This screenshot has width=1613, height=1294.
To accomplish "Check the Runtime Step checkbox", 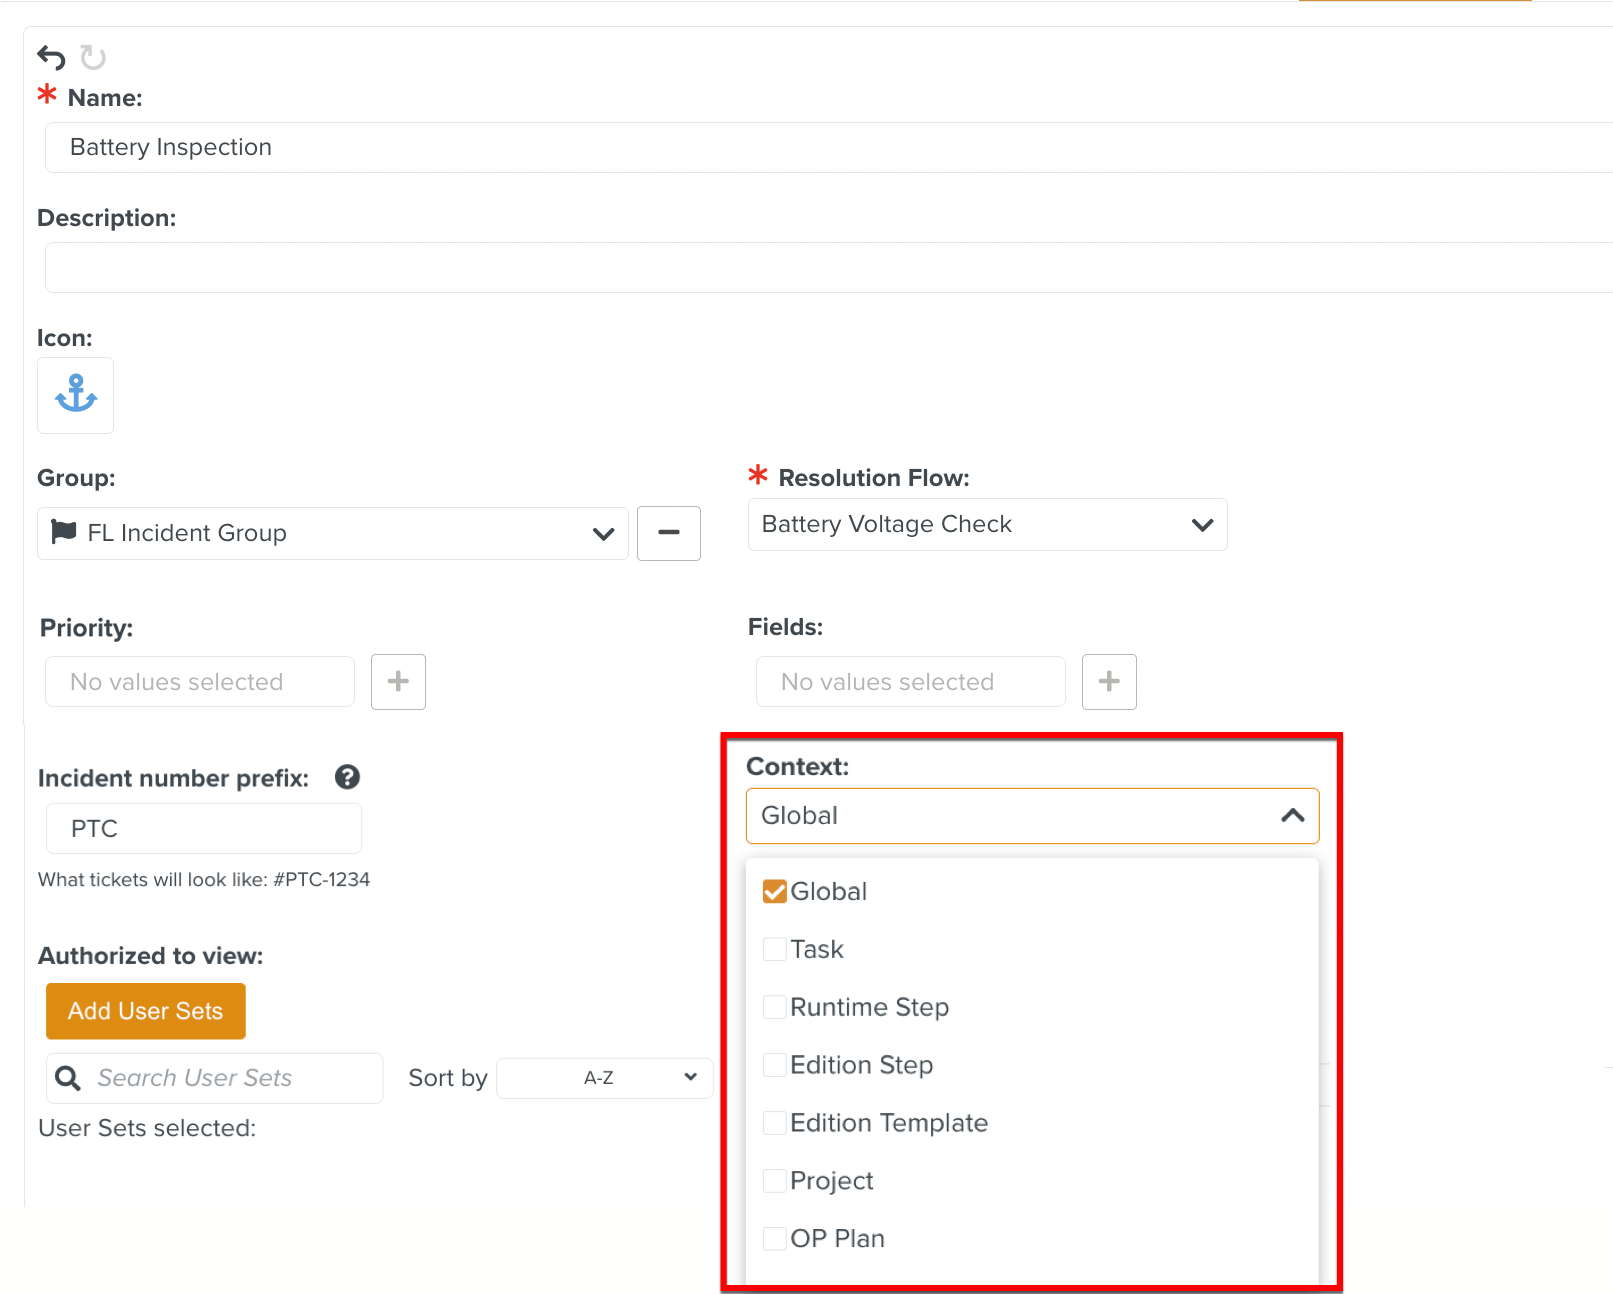I will pyautogui.click(x=775, y=1007).
